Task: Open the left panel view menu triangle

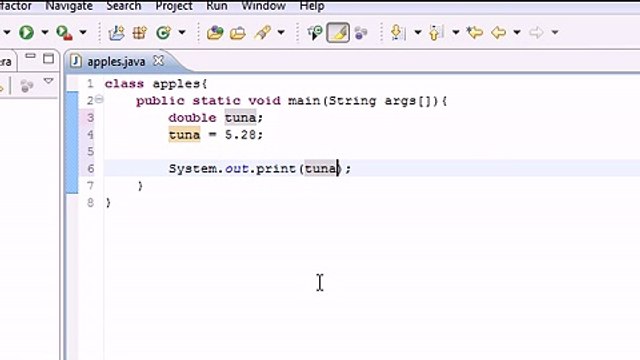Action: 49,81
